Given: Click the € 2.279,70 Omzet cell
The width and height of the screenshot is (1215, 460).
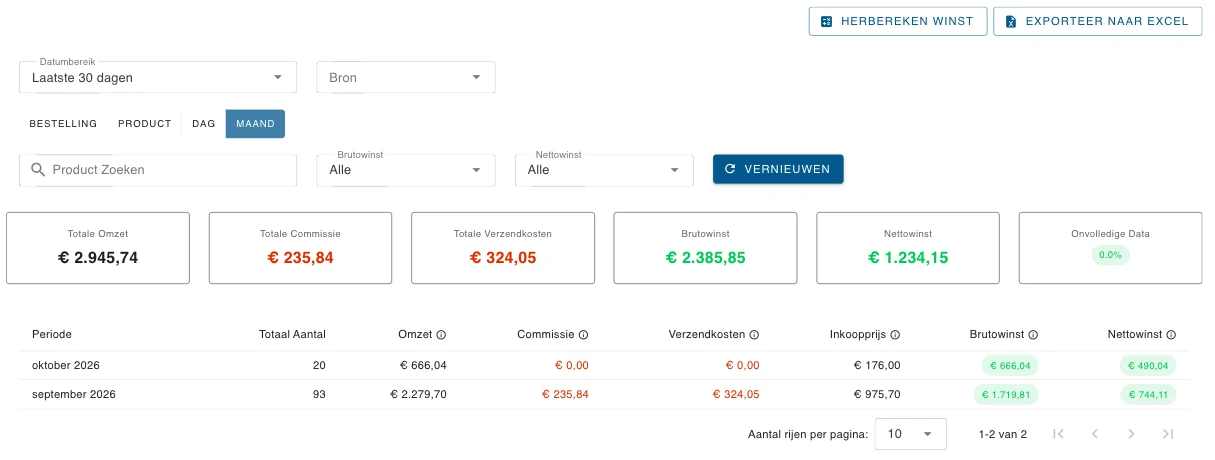Looking at the screenshot, I should click(418, 394).
